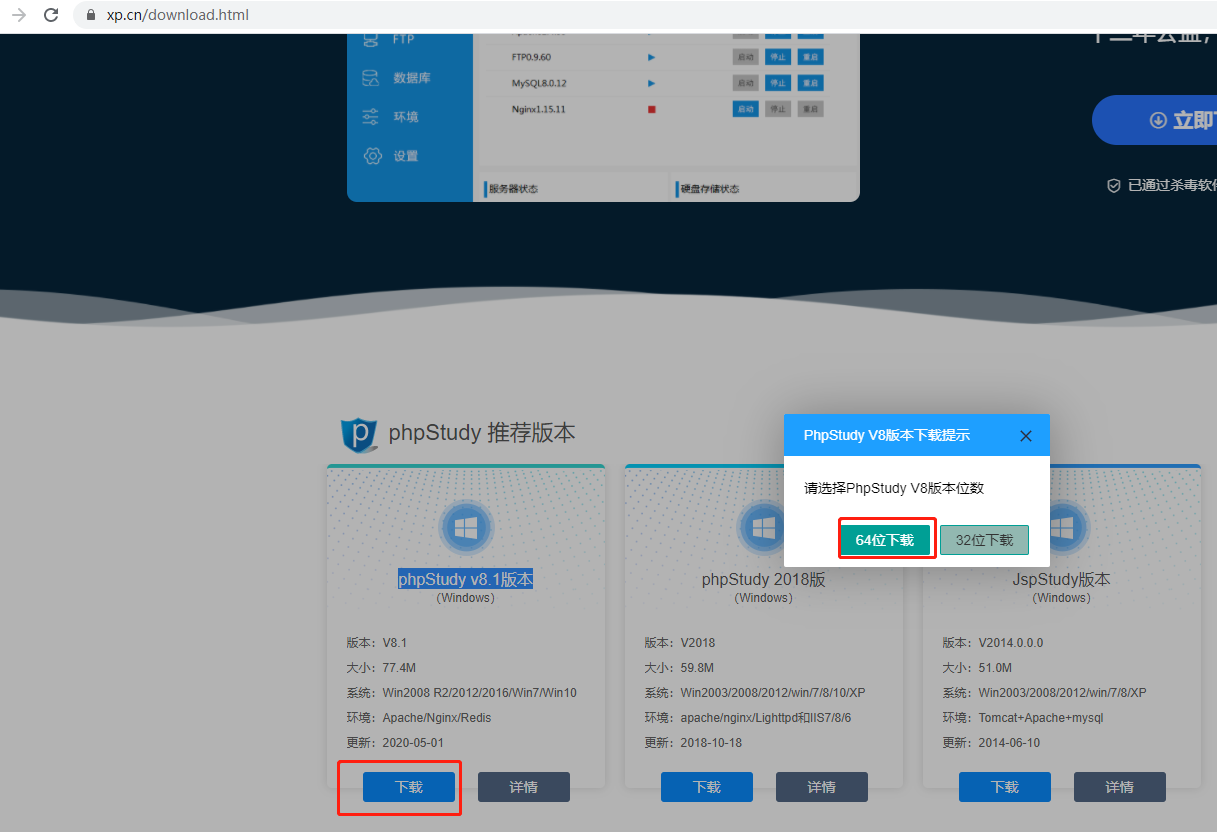Download JspStudy版本 with 下载 button

tap(1005, 787)
